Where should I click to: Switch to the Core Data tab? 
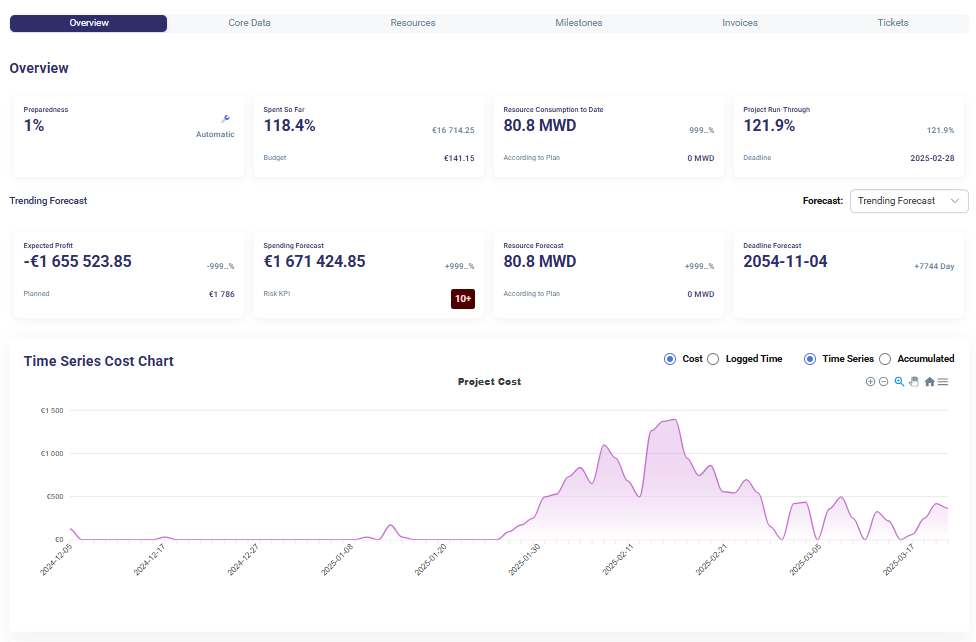[x=249, y=23]
